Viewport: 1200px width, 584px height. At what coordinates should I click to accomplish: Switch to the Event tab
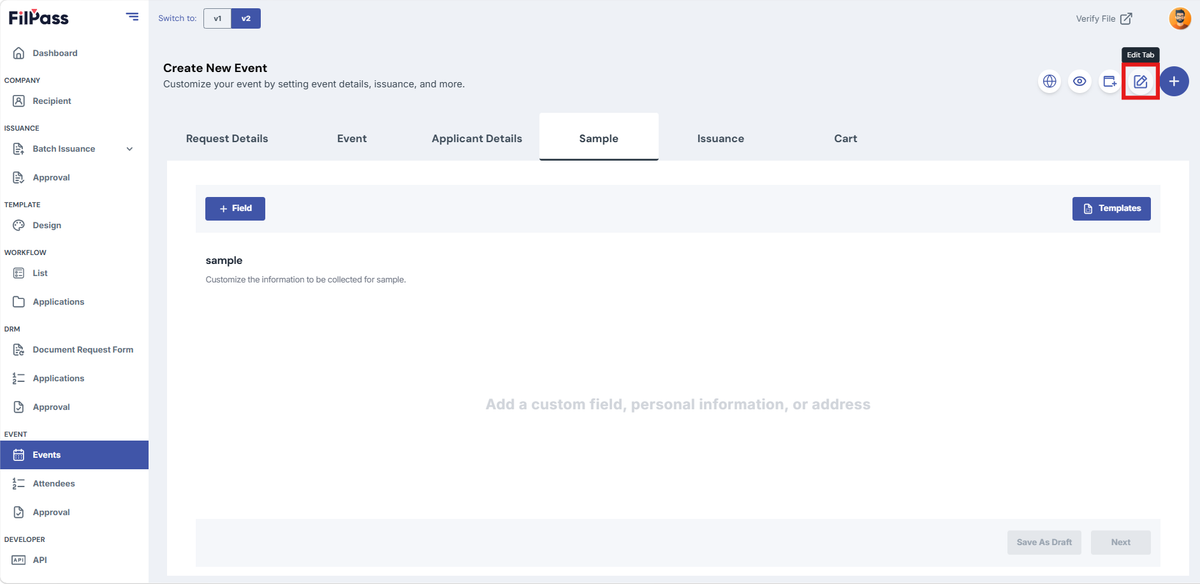[x=352, y=138]
